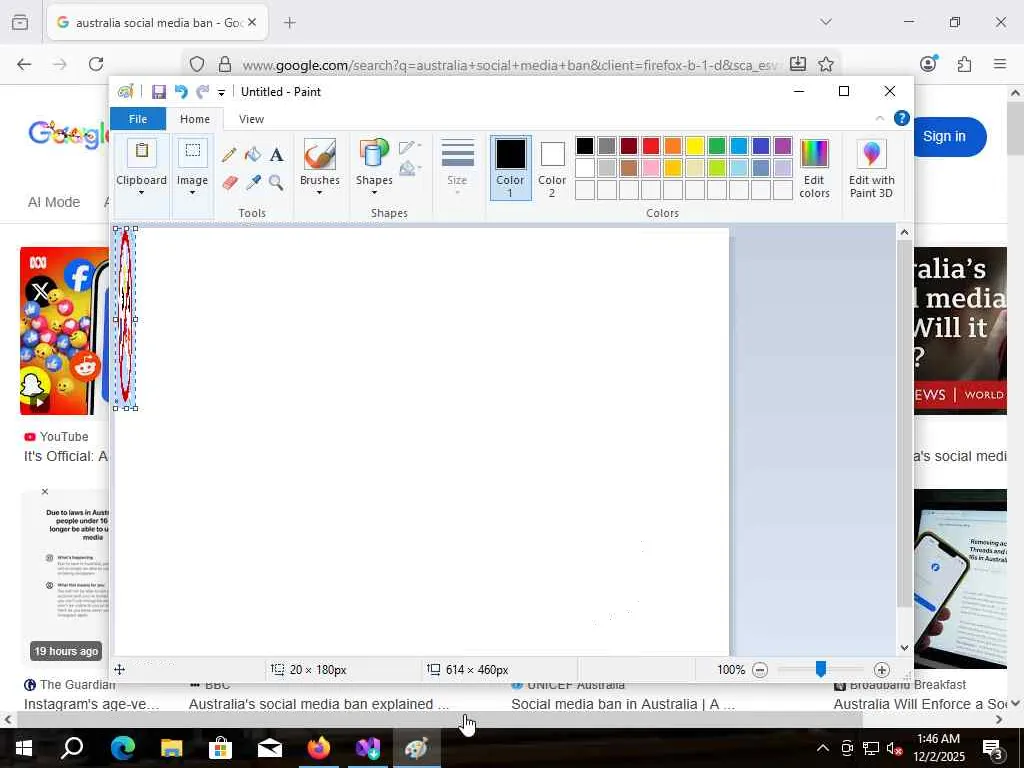This screenshot has height=768, width=1024.
Task: Open Customize Quick Access Toolbar dropdown
Action: point(221,93)
